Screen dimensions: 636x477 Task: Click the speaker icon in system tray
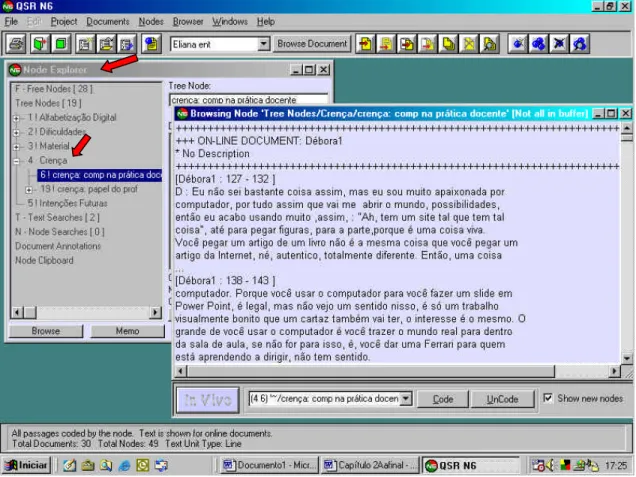click(550, 465)
